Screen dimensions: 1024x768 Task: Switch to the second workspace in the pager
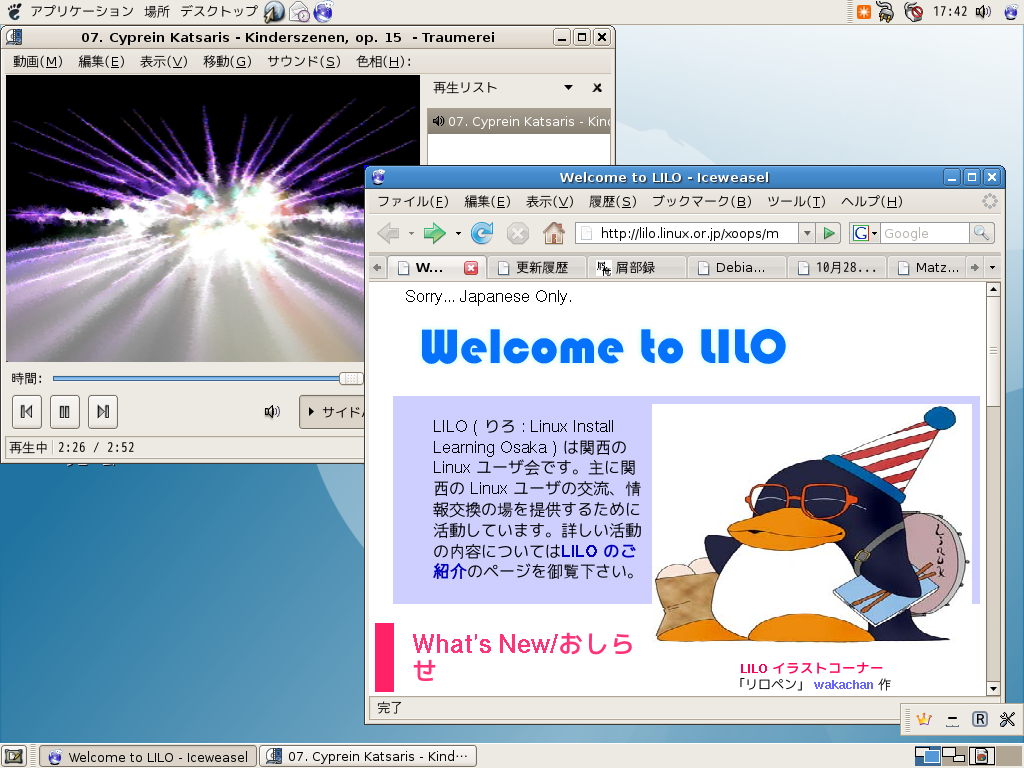(953, 756)
